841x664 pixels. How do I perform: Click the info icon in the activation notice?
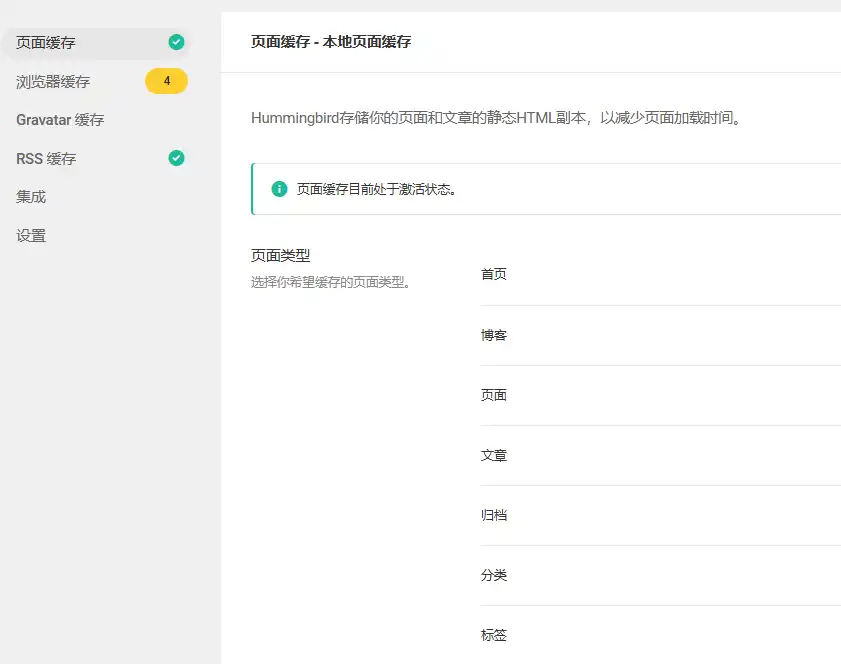pyautogui.click(x=279, y=189)
